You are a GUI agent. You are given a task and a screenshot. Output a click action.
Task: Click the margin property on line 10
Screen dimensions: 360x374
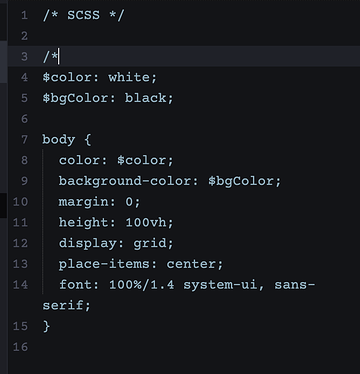click(x=83, y=202)
